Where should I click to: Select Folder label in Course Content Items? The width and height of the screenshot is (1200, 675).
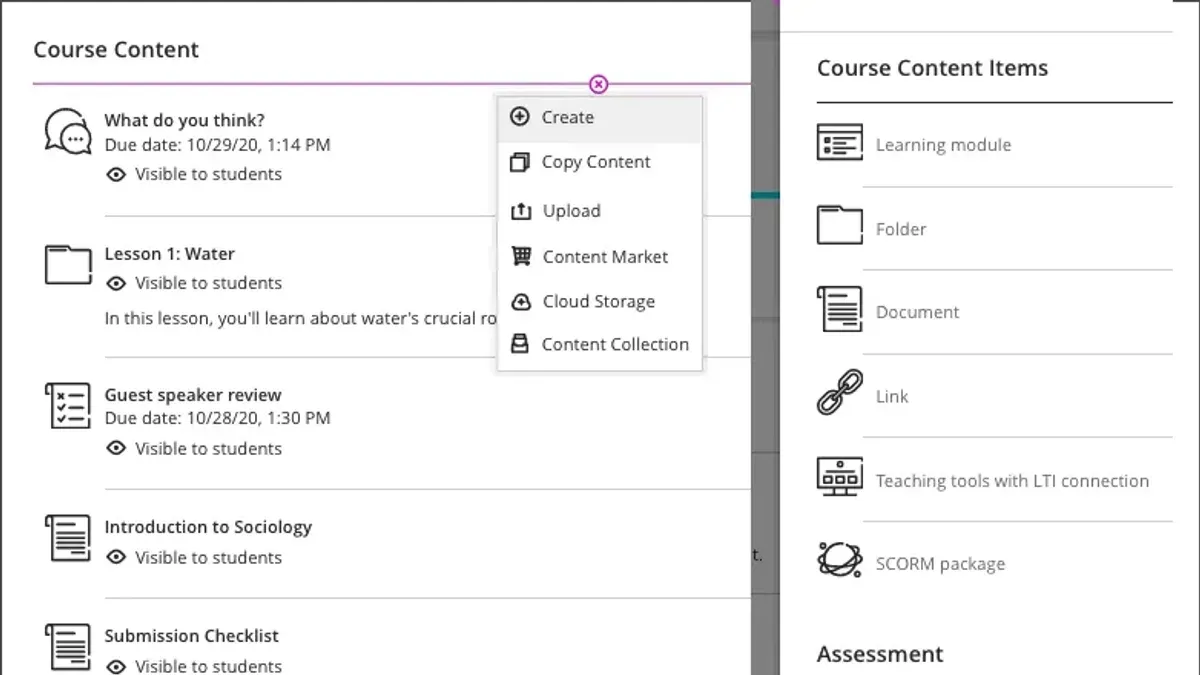pyautogui.click(x=901, y=229)
